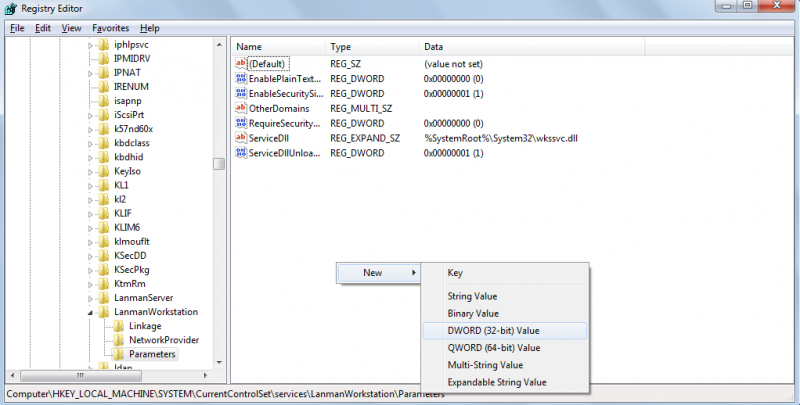The width and height of the screenshot is (800, 405).
Task: Click the tree horizontal scroll right arrow
Action: [x=205, y=375]
